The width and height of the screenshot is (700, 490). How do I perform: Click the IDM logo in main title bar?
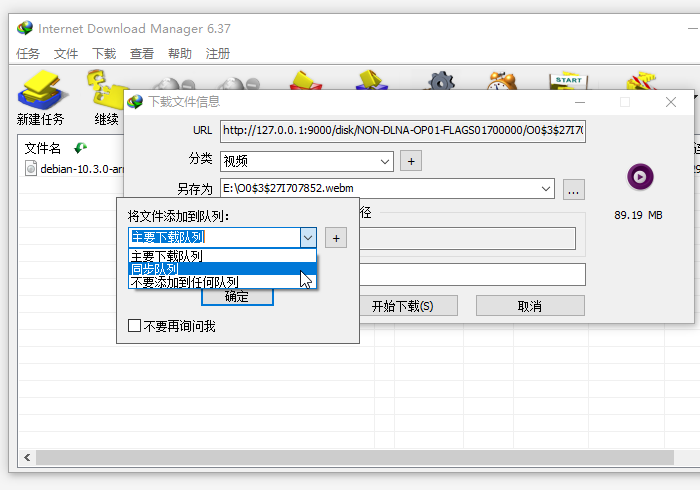[x=25, y=28]
